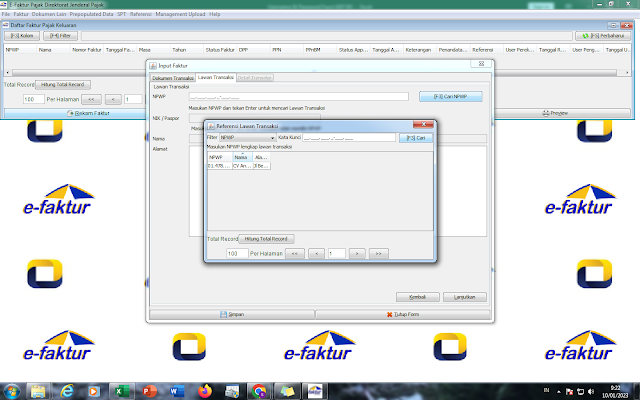Image resolution: width=640 pixels, height=400 pixels.
Task: Open Excel from the taskbar
Action: click(121, 391)
